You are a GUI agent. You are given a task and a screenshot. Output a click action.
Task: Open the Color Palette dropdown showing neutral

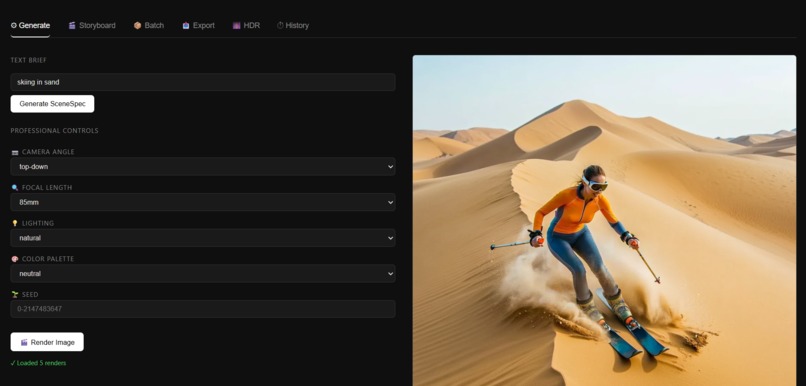tap(203, 273)
